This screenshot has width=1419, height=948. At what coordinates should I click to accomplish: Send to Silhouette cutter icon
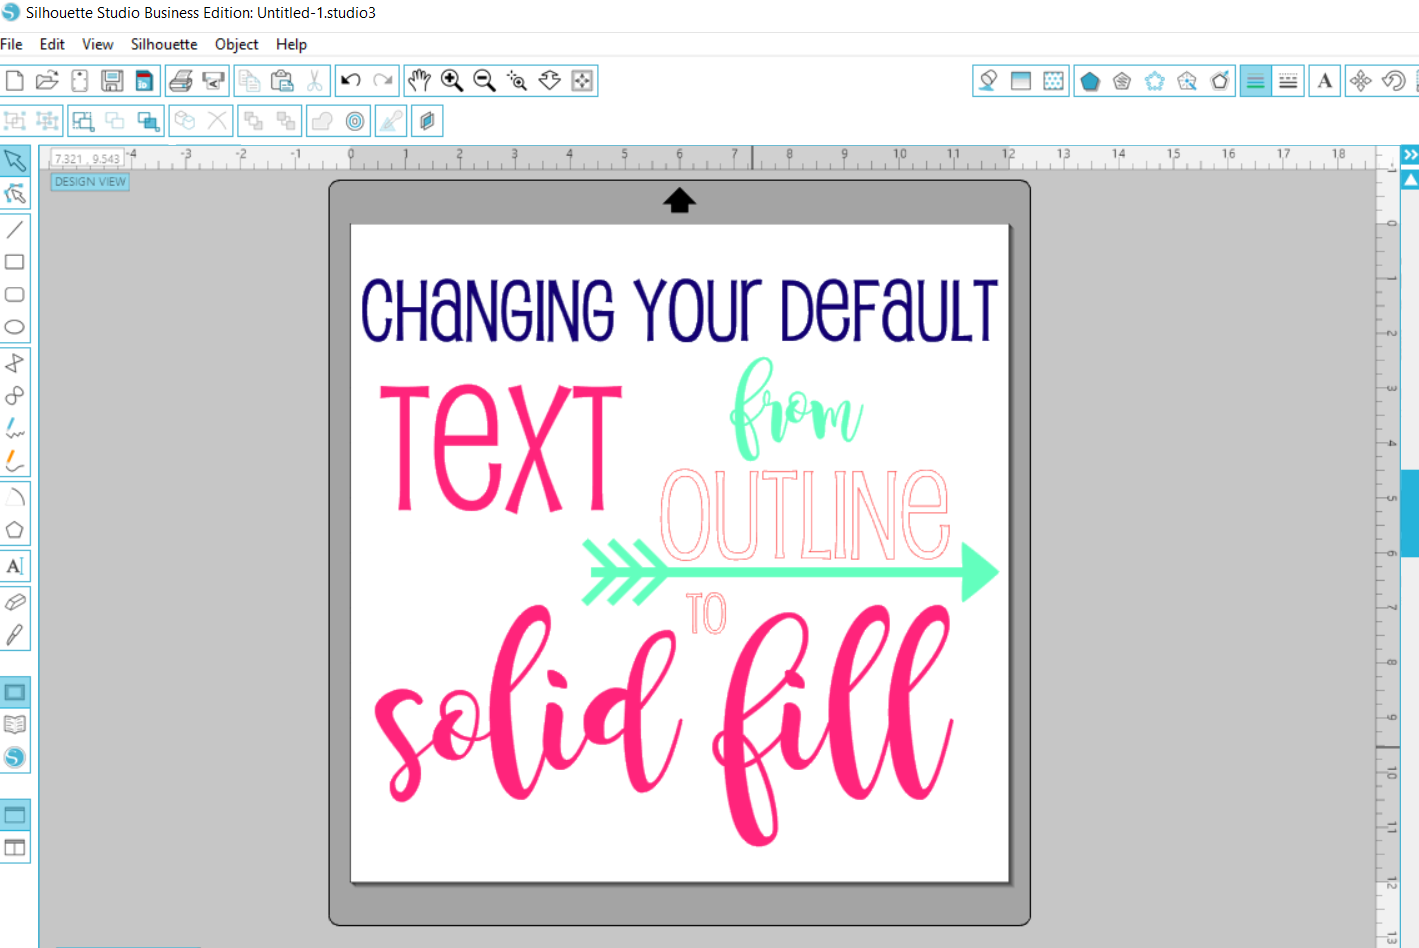click(x=214, y=81)
